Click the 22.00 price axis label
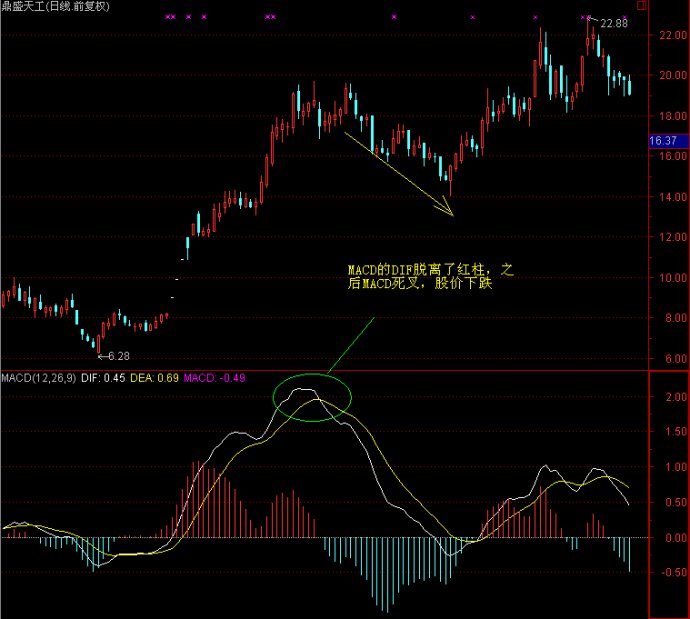 coord(669,36)
